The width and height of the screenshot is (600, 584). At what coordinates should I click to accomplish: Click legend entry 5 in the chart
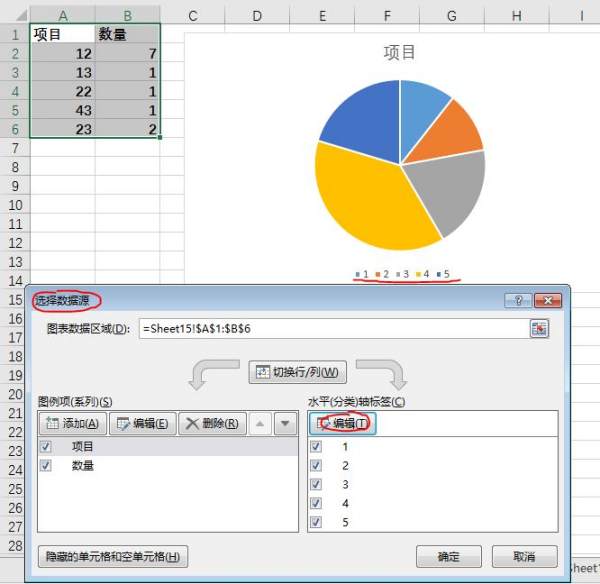point(443,274)
